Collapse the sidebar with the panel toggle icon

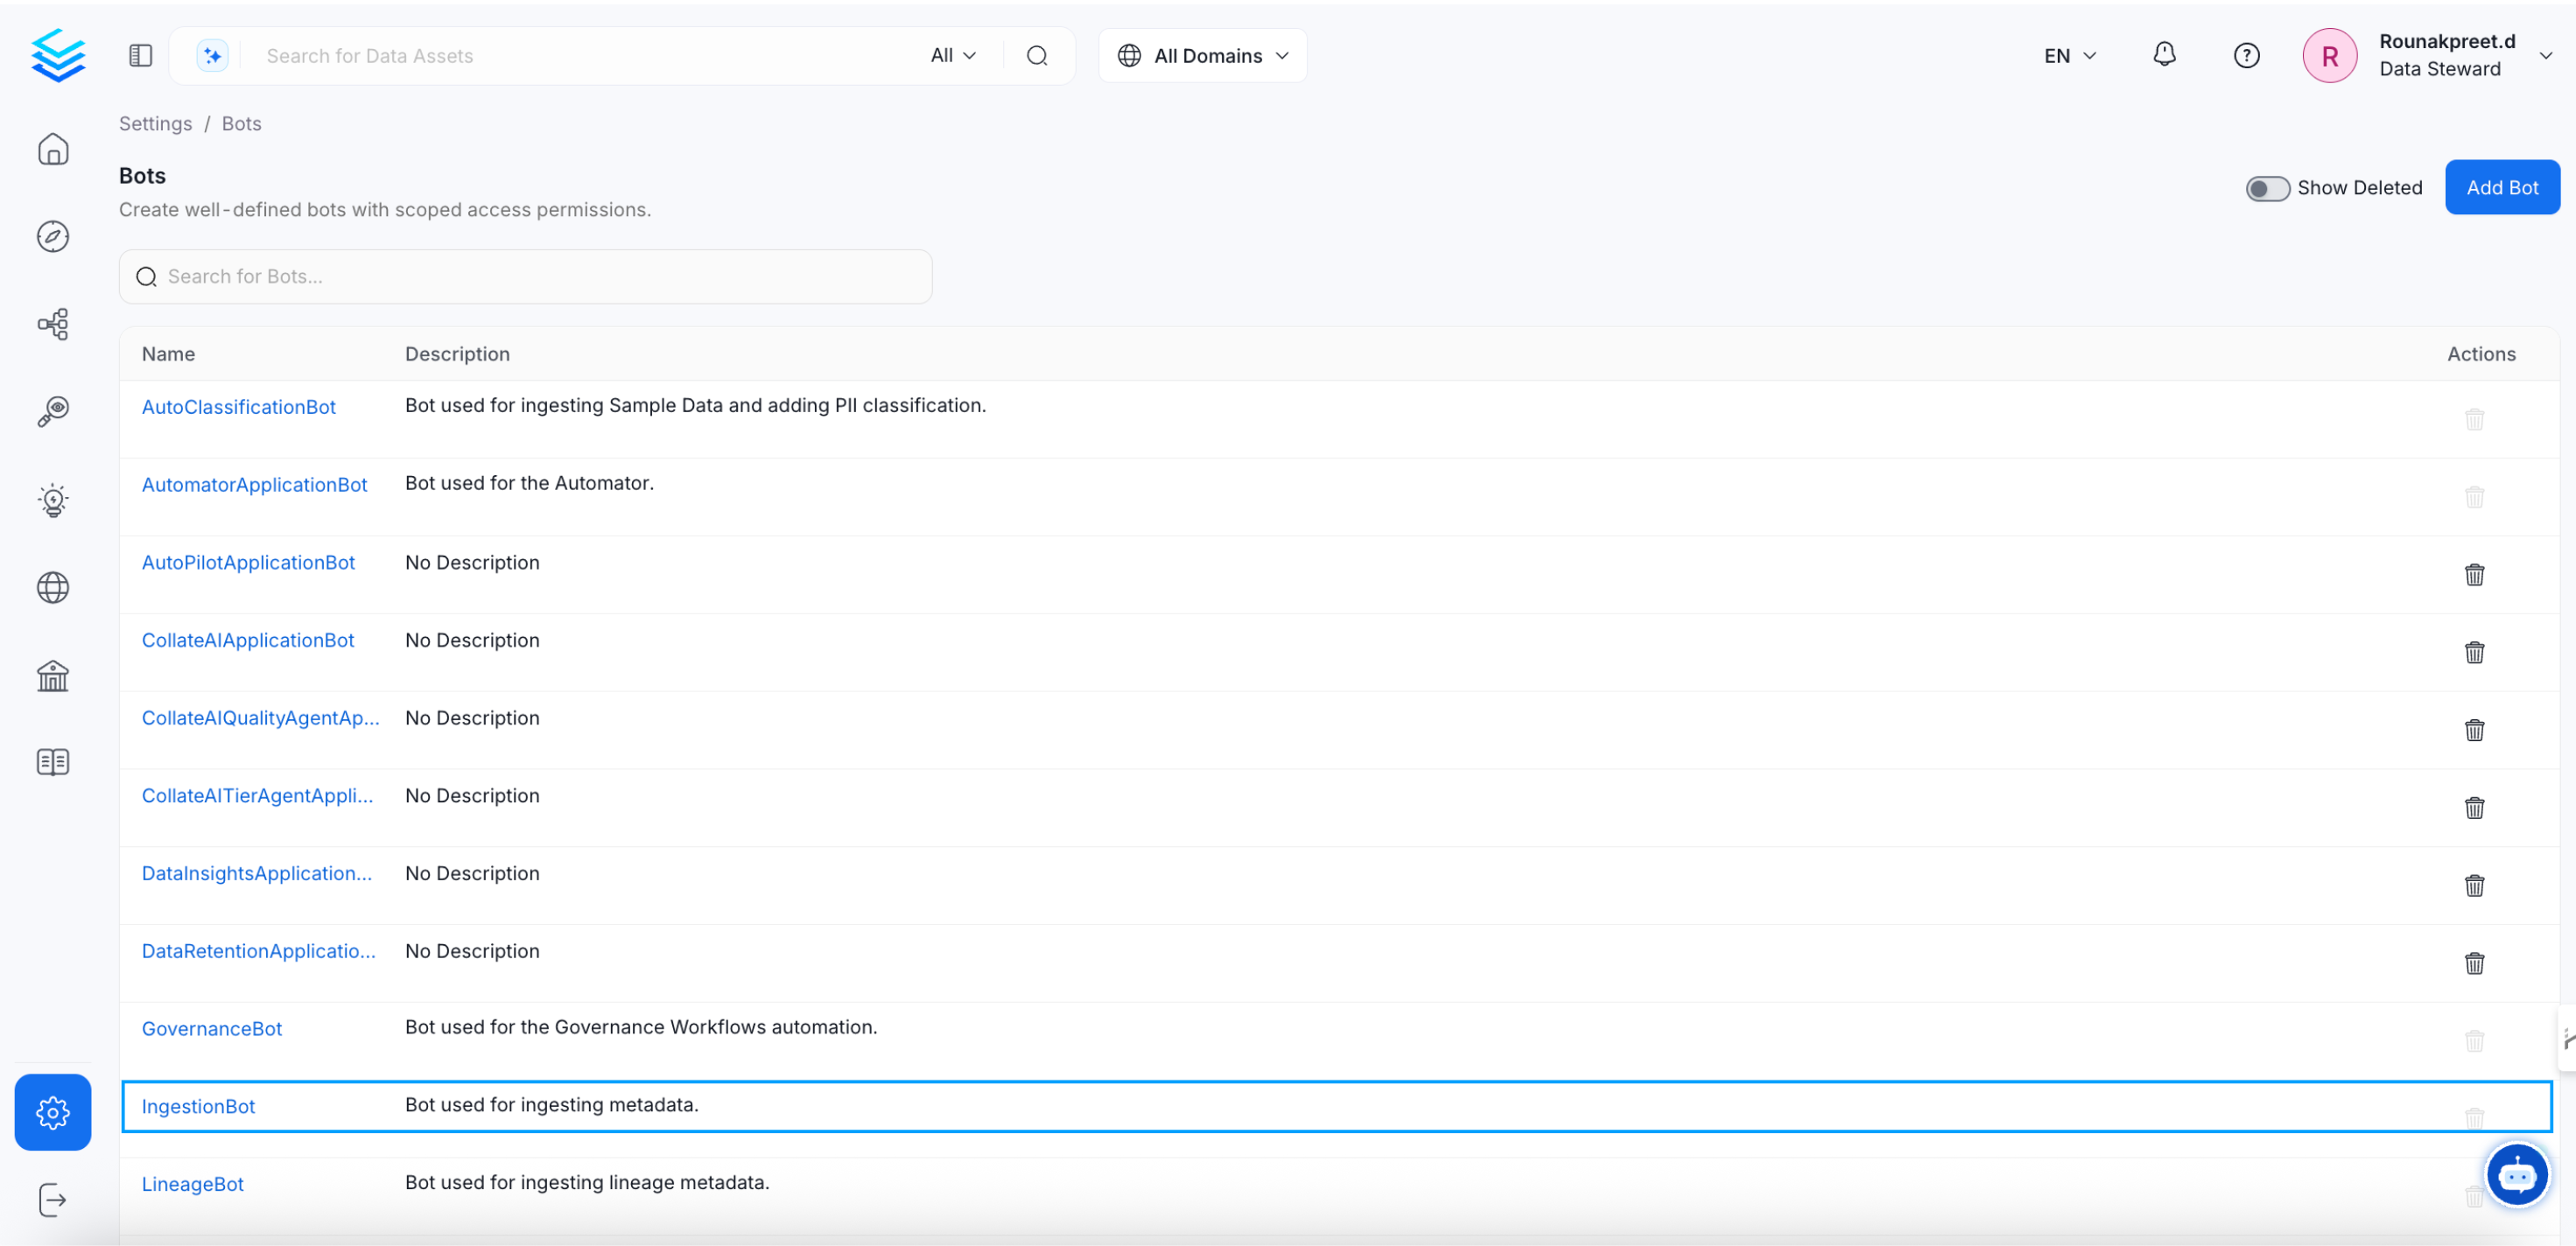tap(140, 55)
